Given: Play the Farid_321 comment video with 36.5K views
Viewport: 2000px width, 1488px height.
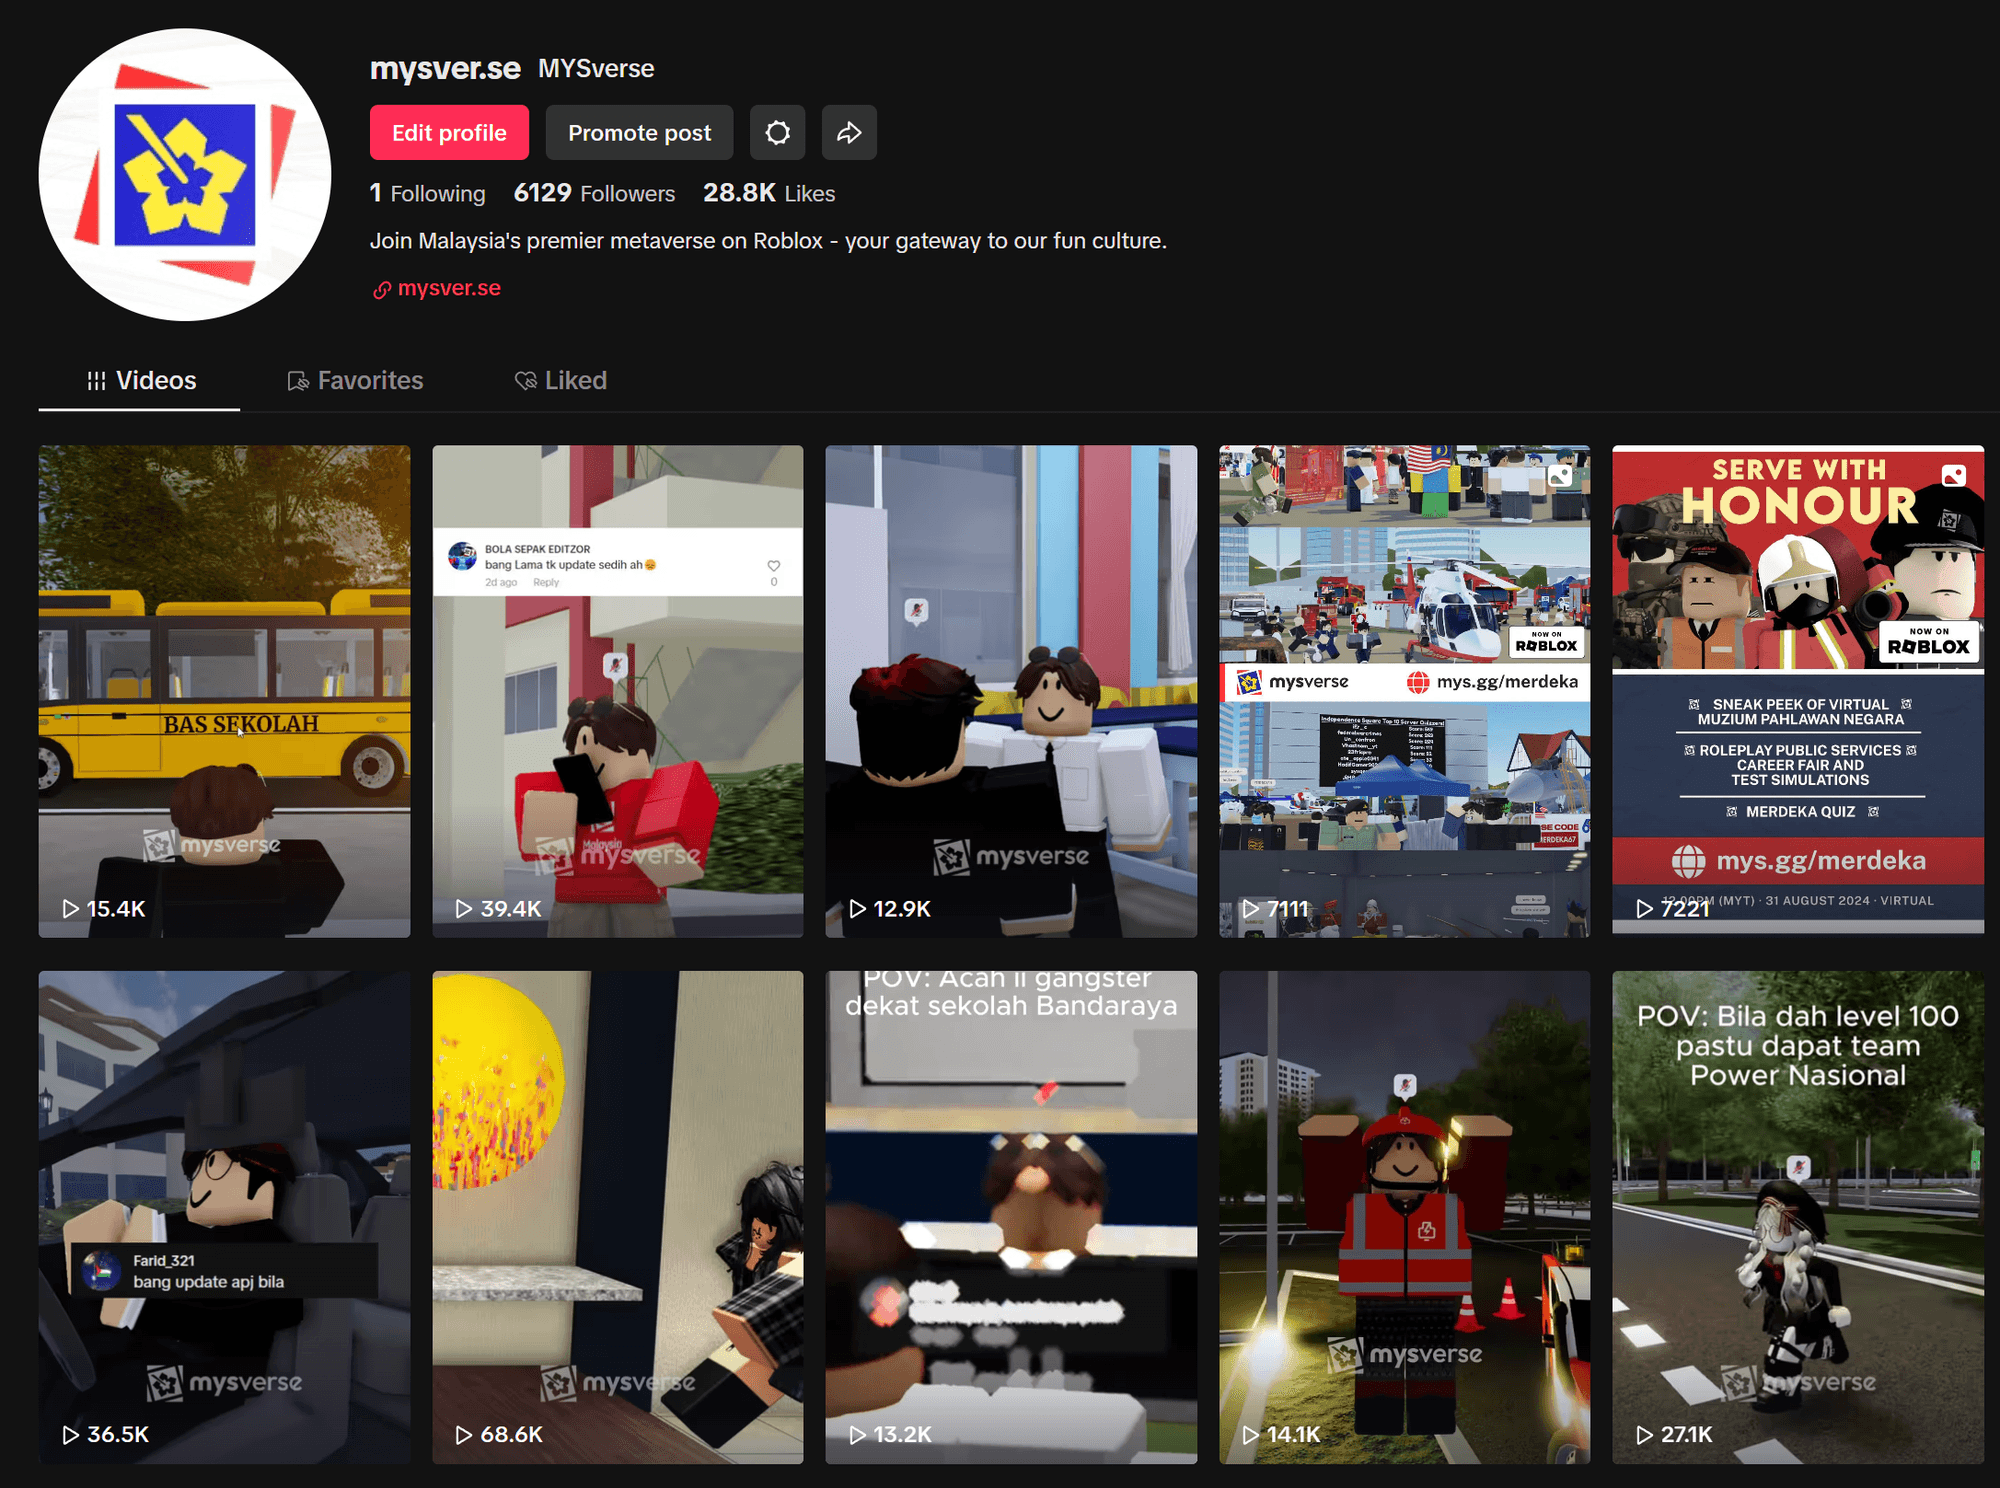Looking at the screenshot, I should point(224,1217).
